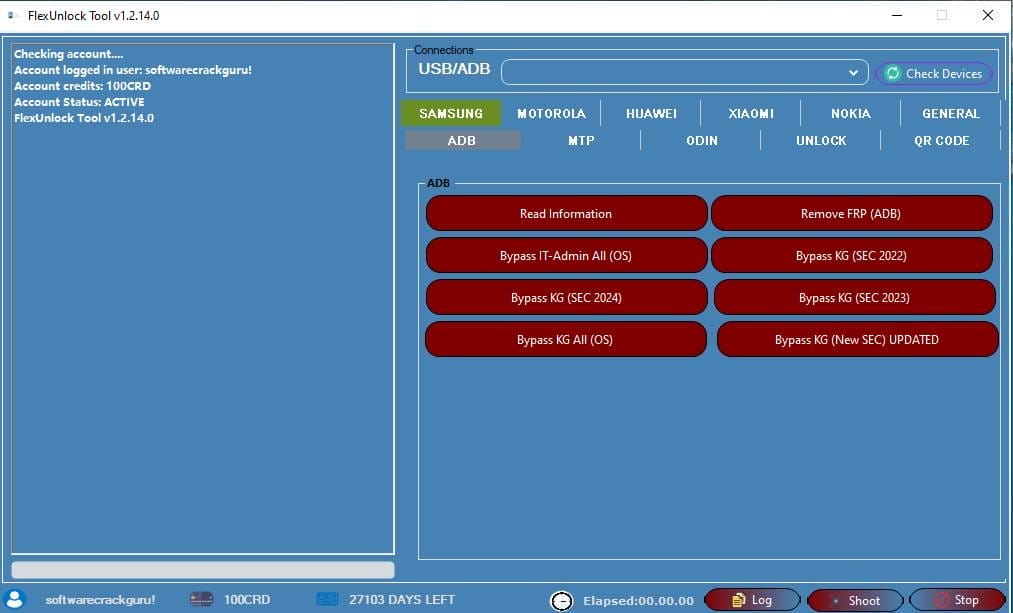Click the Read Information button
Screen dimensions: 1013x613
pos(566,213)
